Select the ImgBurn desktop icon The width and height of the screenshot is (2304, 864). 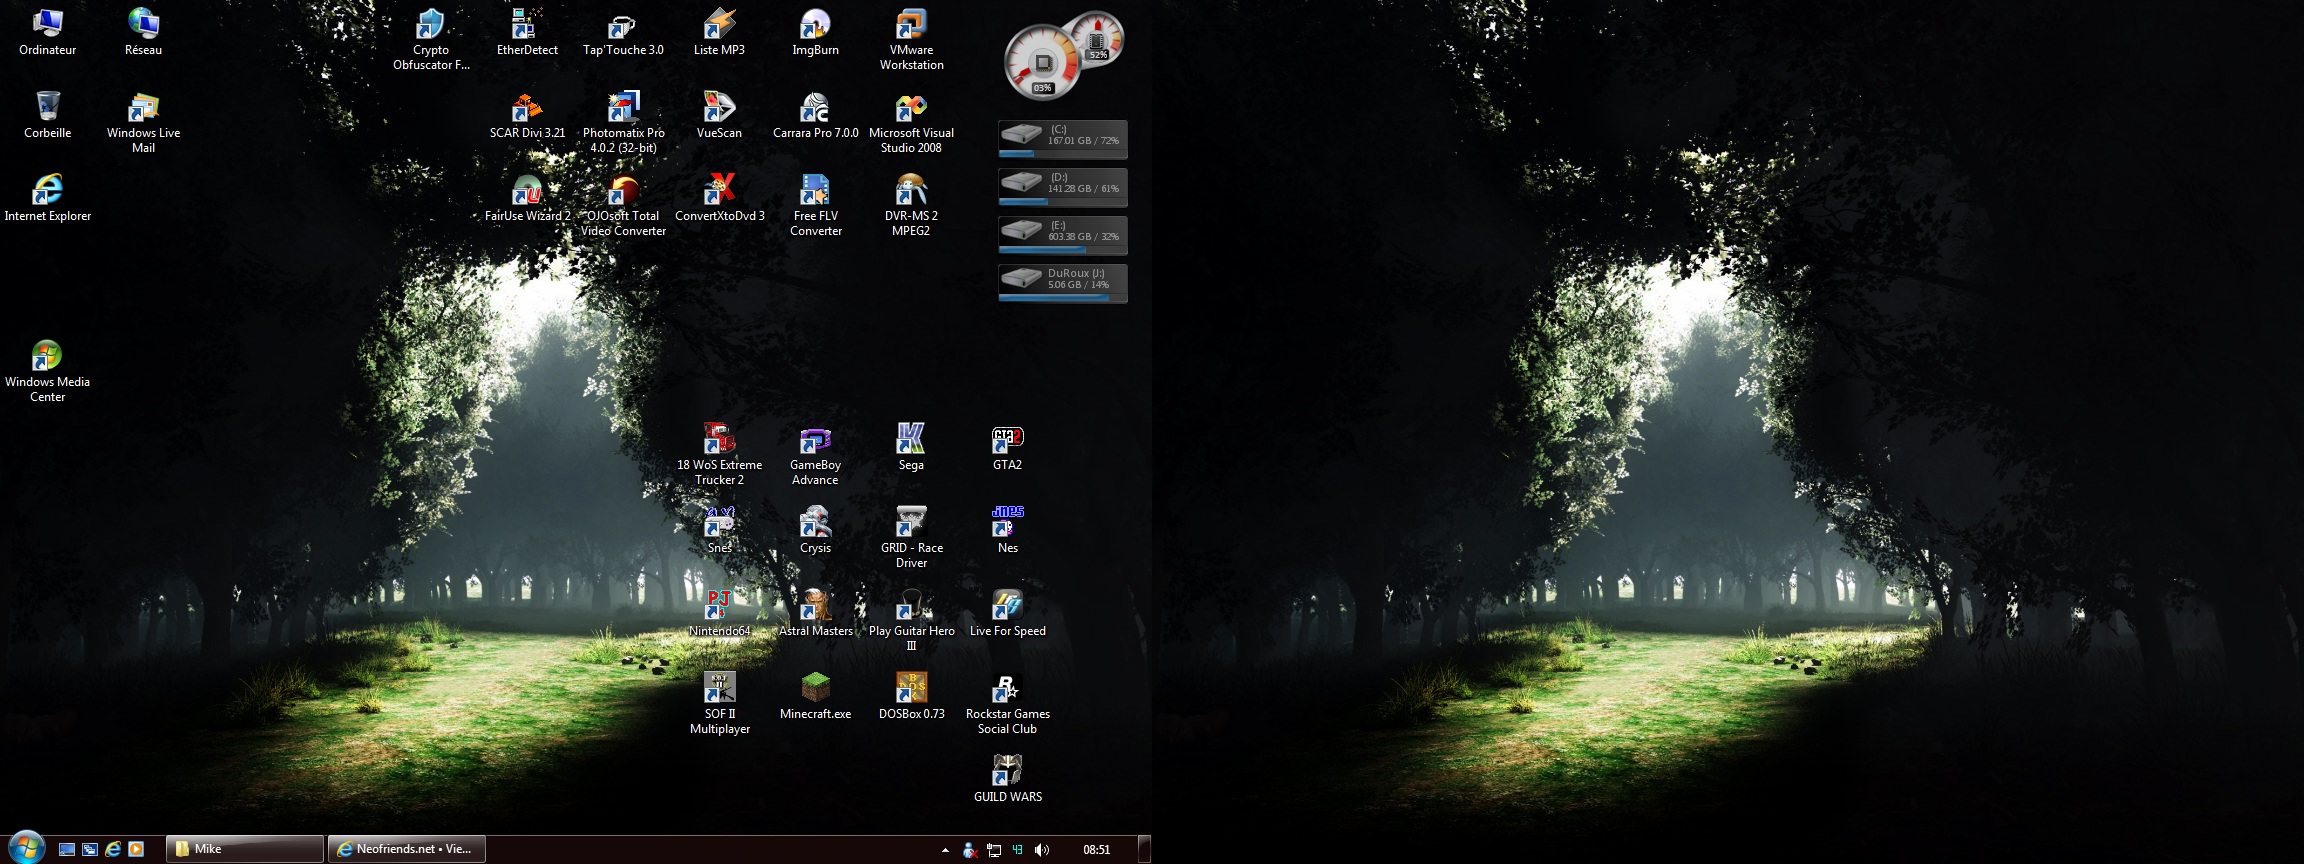[815, 25]
